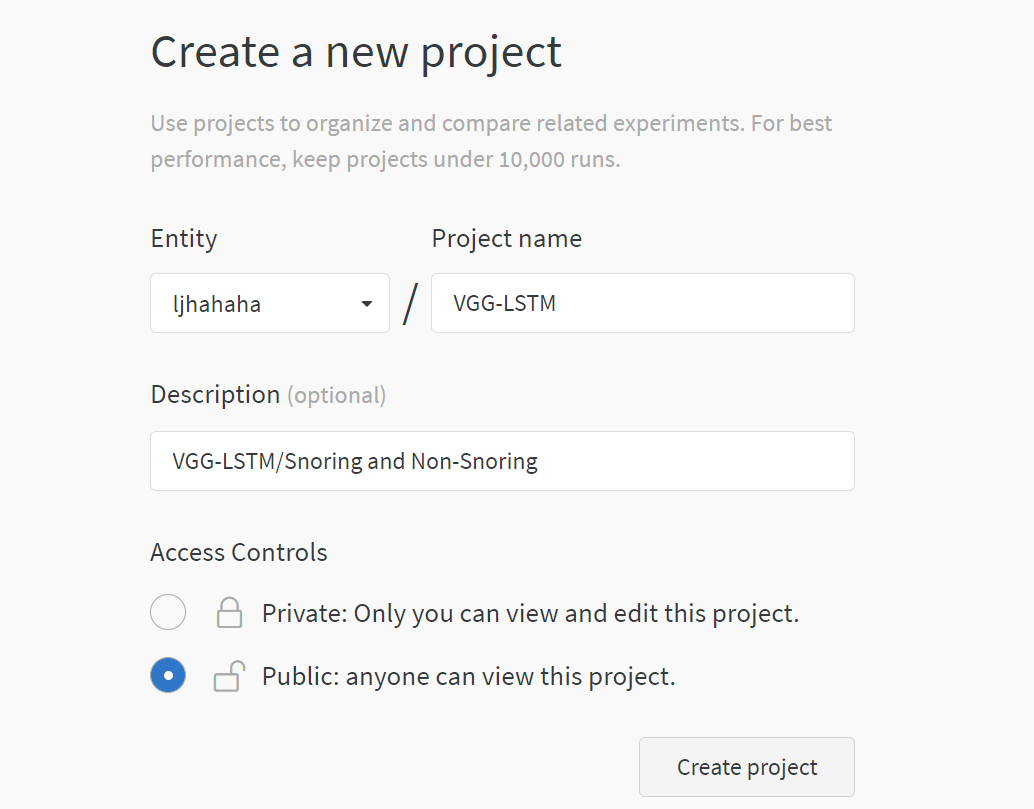Focus the Project name field containing VGG-LSTM
1034x809 pixels.
[642, 303]
